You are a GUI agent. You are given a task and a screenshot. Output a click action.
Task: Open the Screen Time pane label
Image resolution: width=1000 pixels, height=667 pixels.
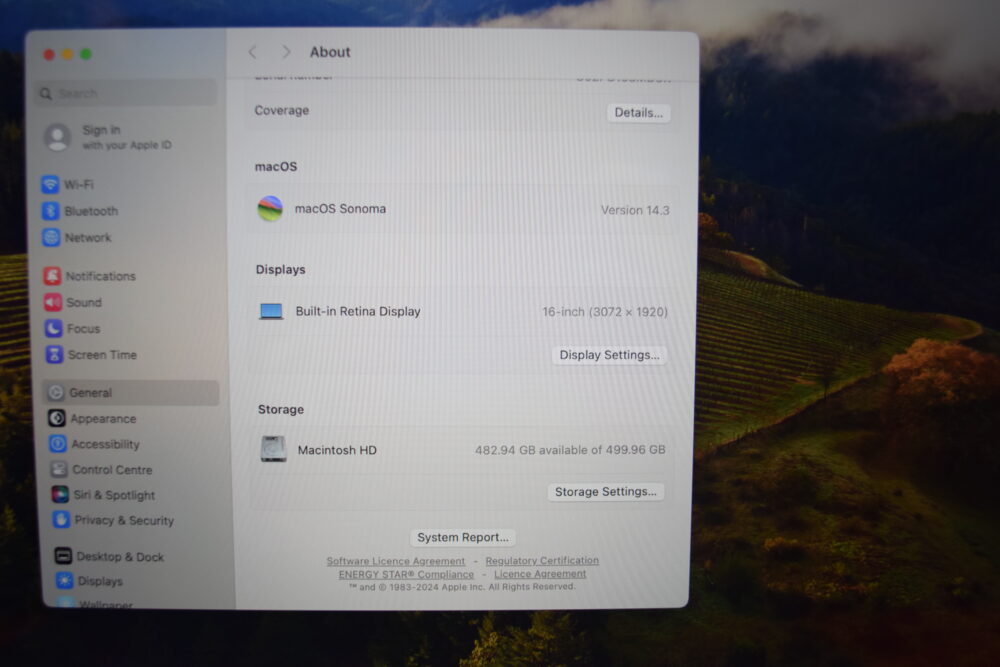(x=103, y=355)
